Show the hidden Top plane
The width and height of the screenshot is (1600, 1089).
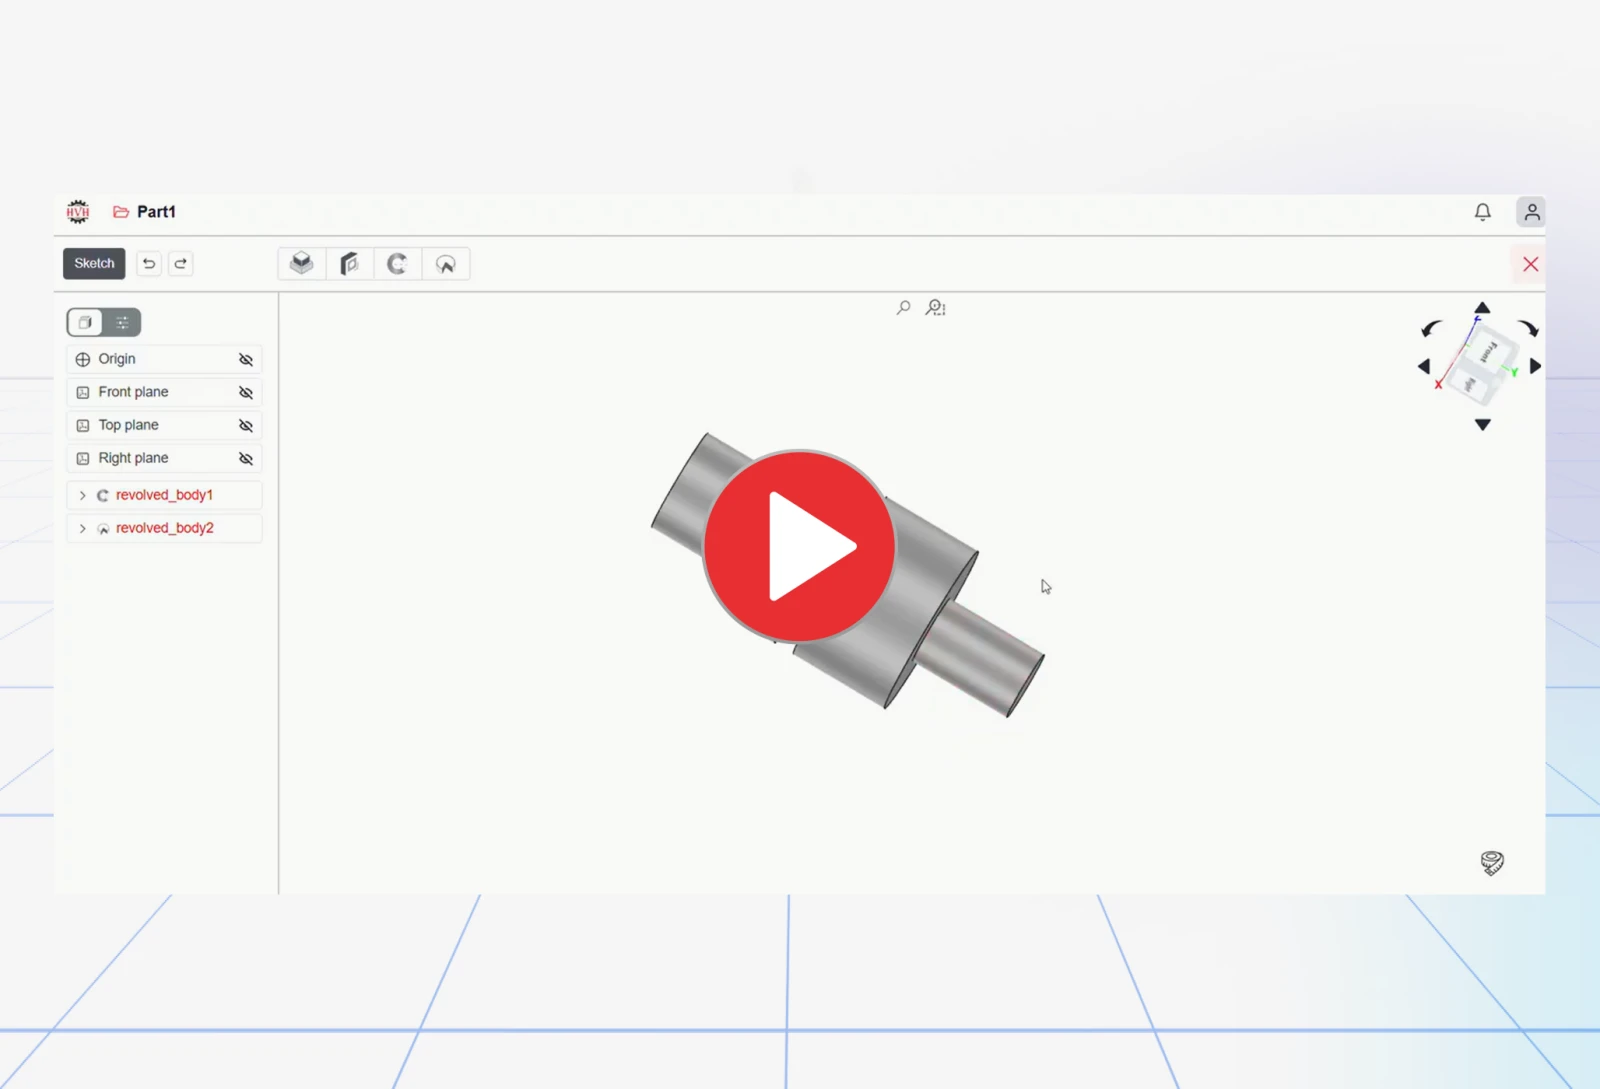(246, 426)
